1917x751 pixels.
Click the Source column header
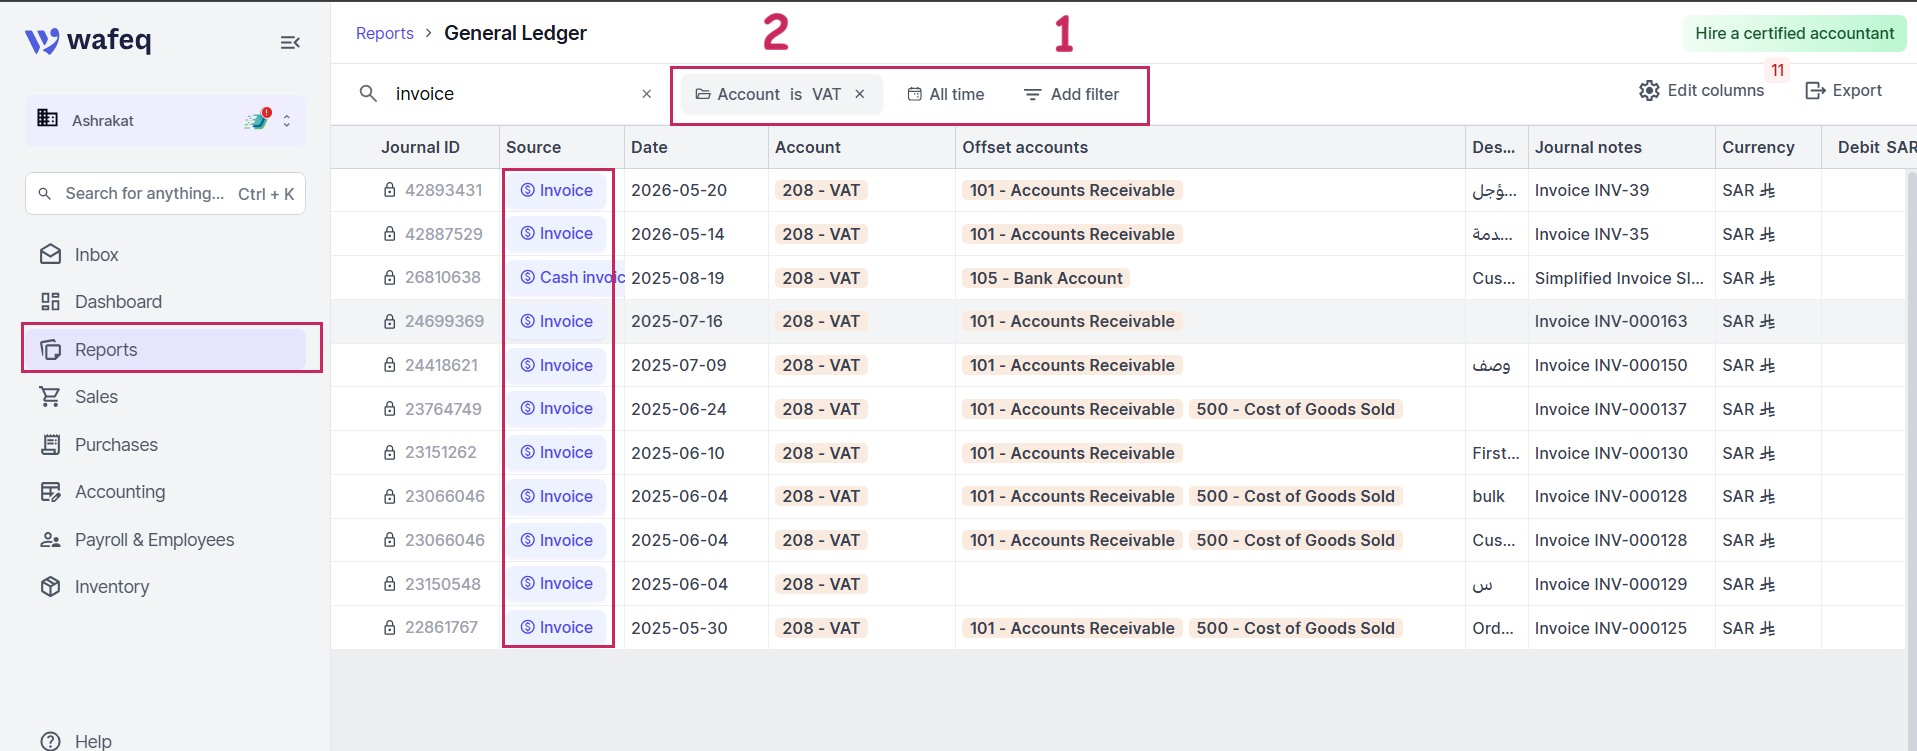point(533,147)
